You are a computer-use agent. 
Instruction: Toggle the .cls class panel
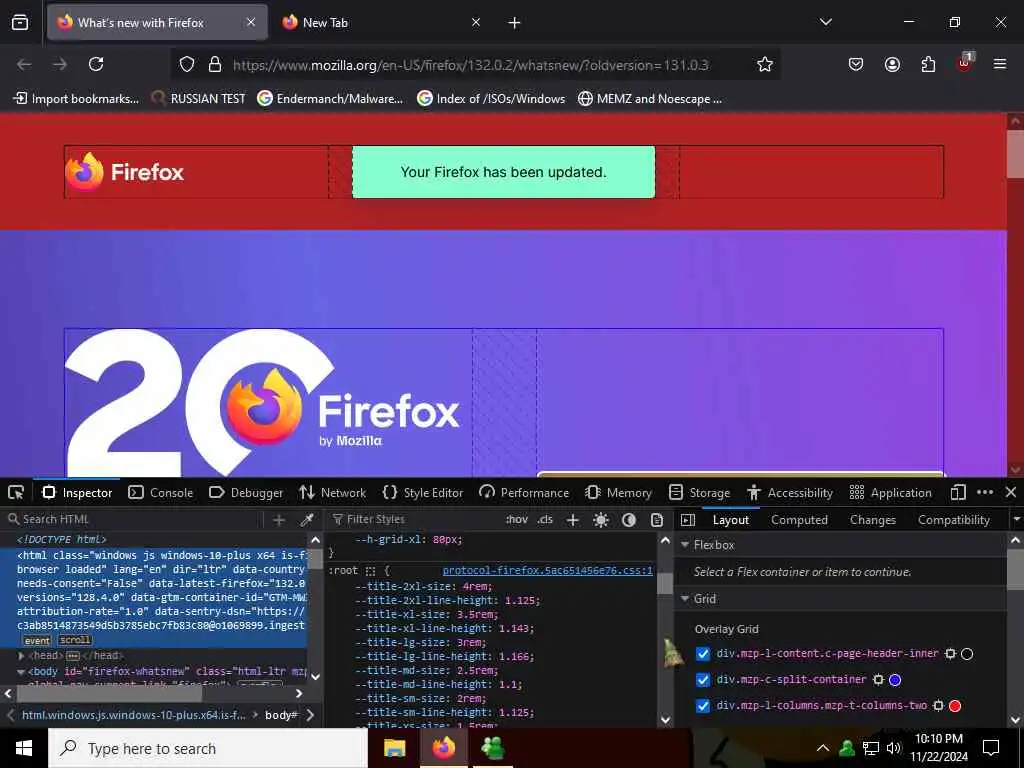coord(545,520)
